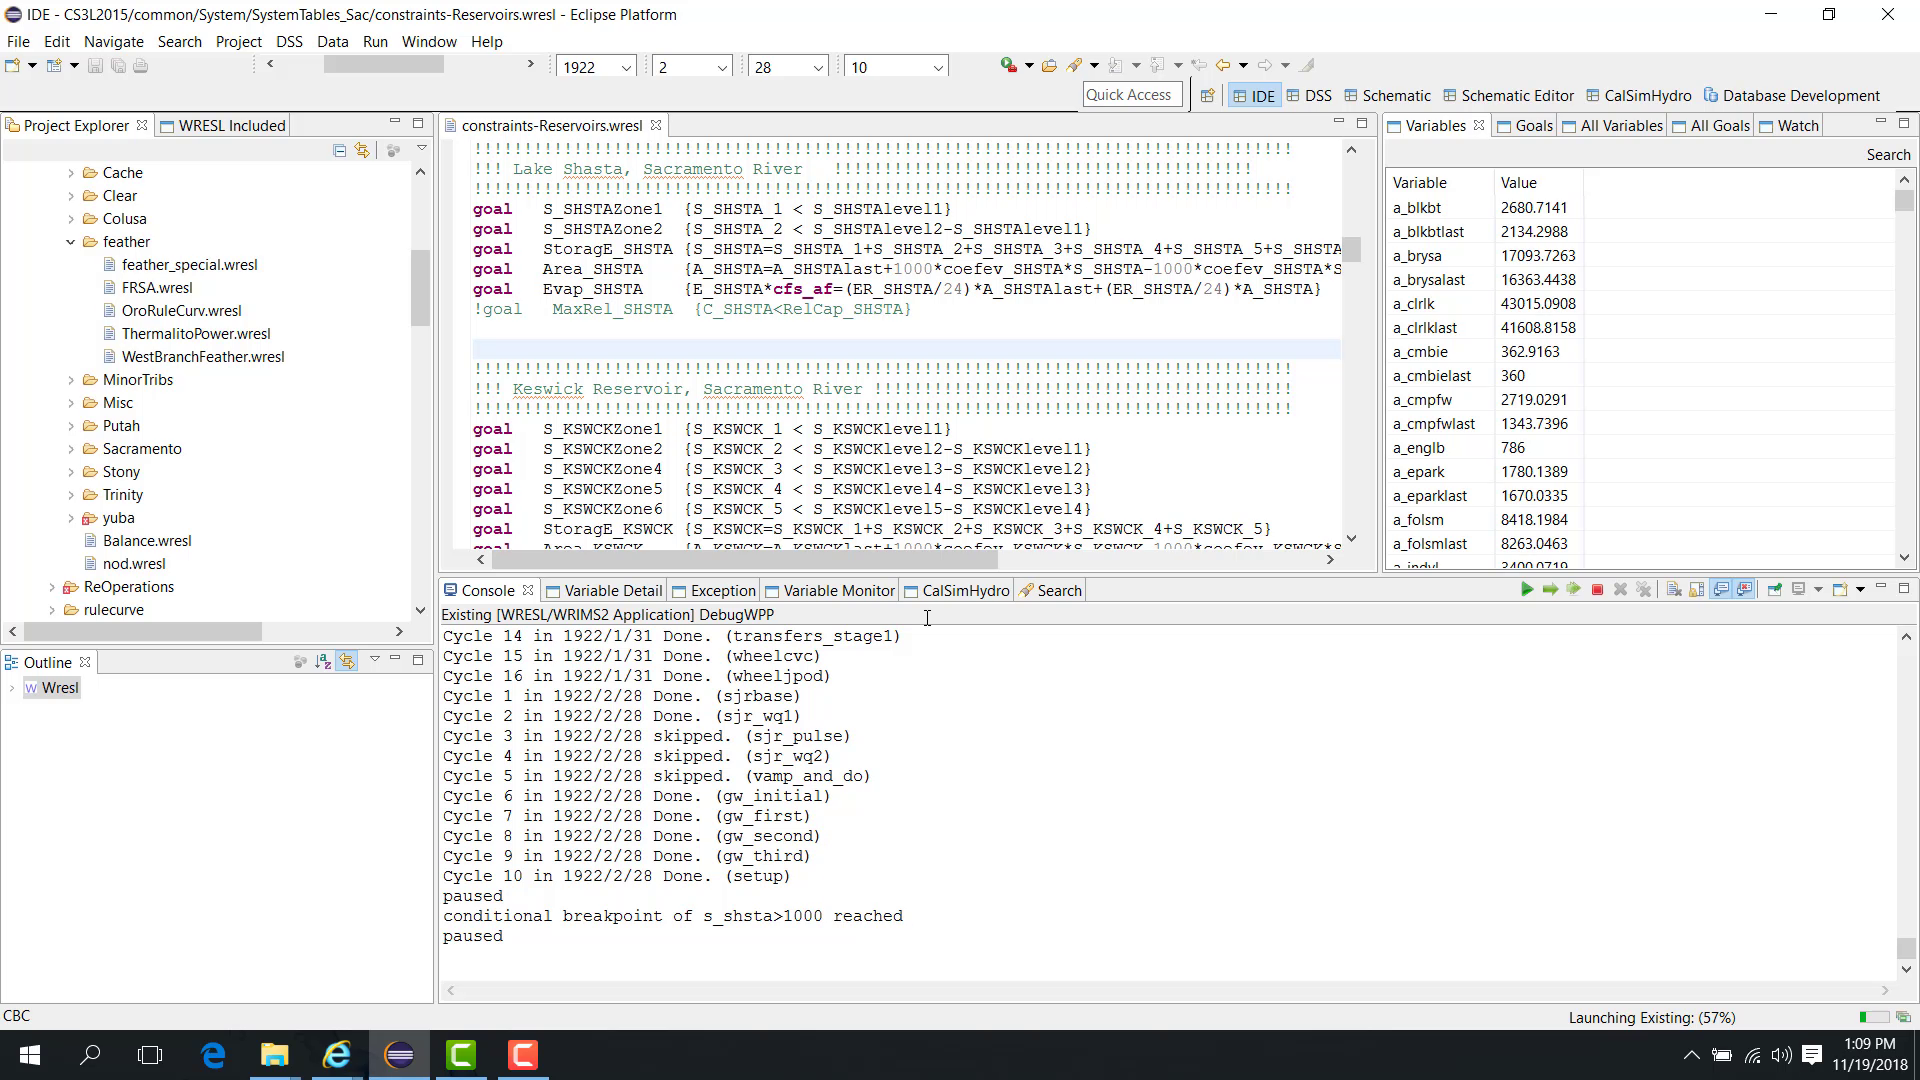Switch to the All Goals tab
1920x1080 pixels.
[x=1711, y=126]
